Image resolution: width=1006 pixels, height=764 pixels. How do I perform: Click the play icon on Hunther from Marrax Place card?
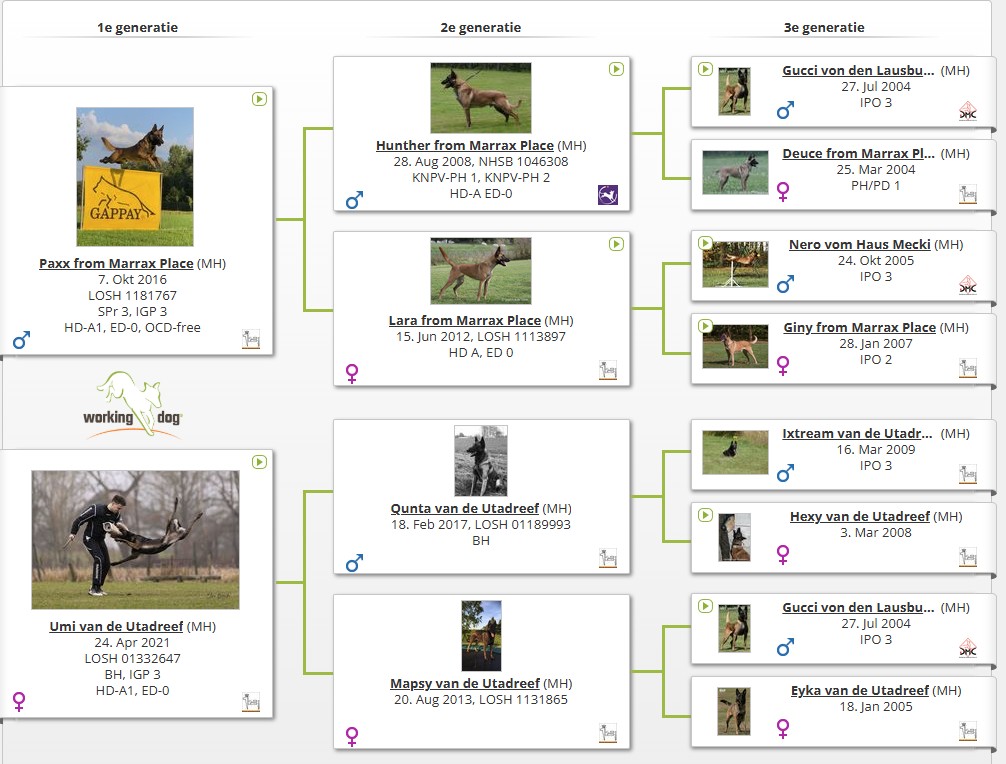tap(617, 69)
